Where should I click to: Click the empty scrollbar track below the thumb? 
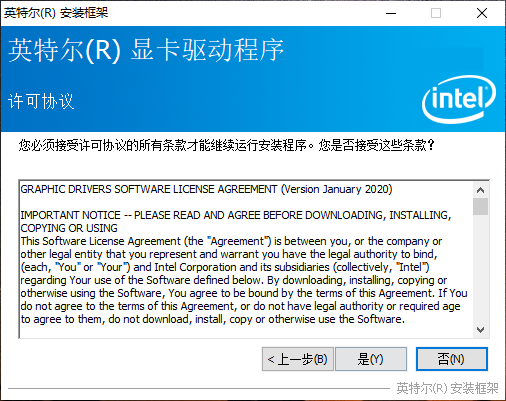click(x=480, y=268)
